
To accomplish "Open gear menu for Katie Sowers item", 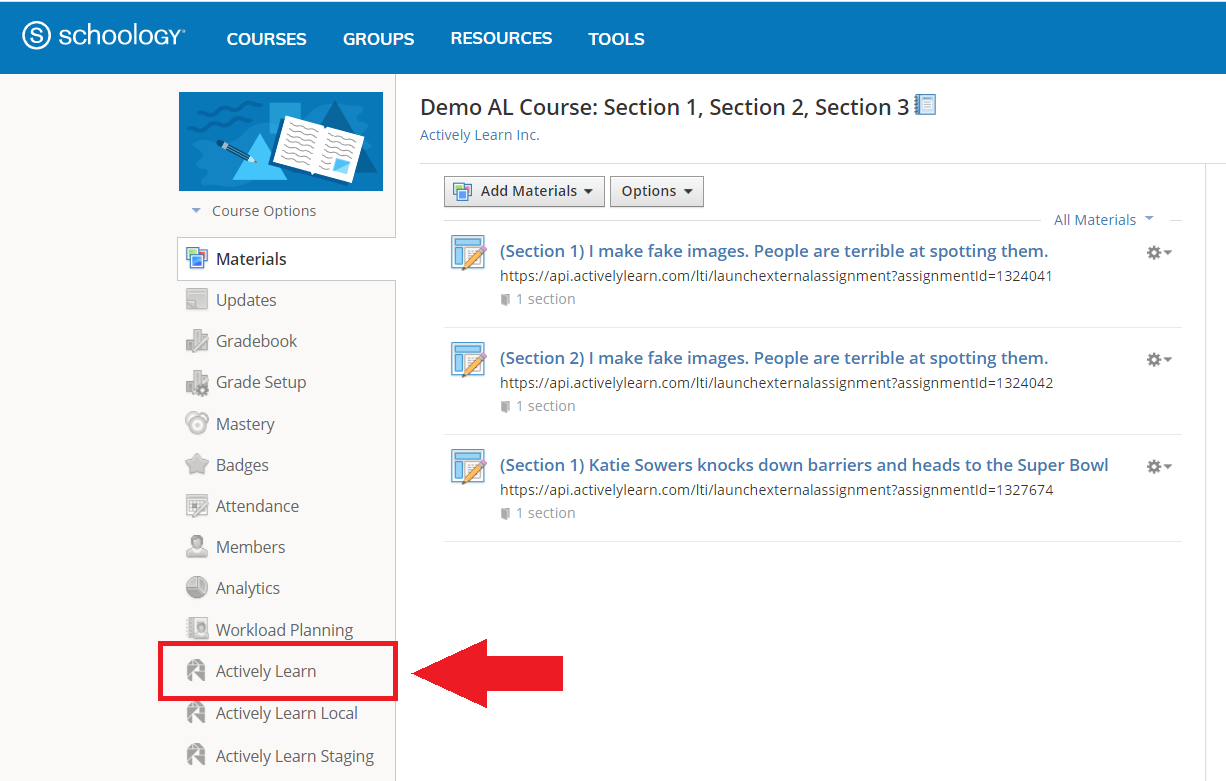I will click(x=1159, y=467).
